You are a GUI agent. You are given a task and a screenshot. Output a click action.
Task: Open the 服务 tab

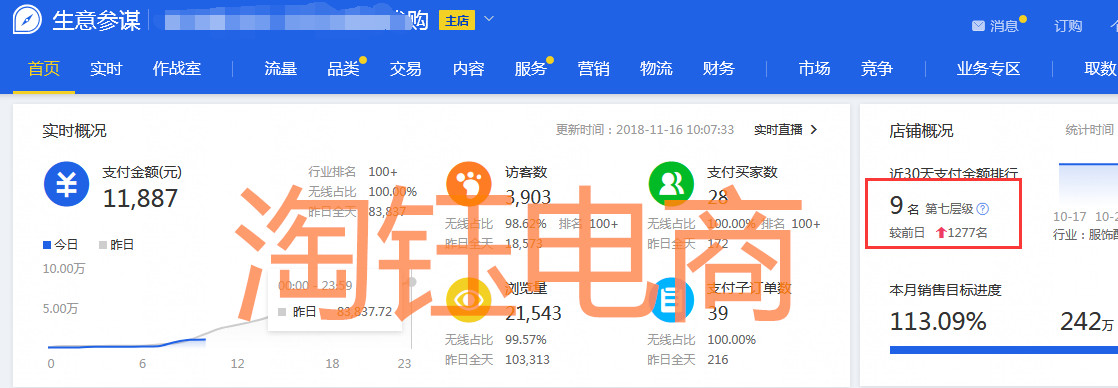coord(531,68)
